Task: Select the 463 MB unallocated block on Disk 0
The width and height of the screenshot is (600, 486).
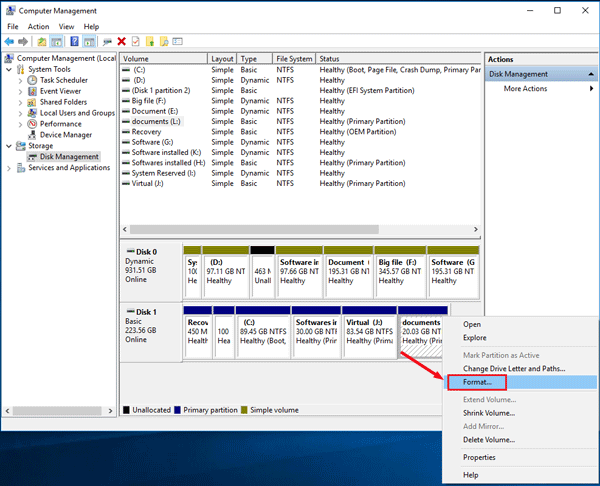Action: 262,271
